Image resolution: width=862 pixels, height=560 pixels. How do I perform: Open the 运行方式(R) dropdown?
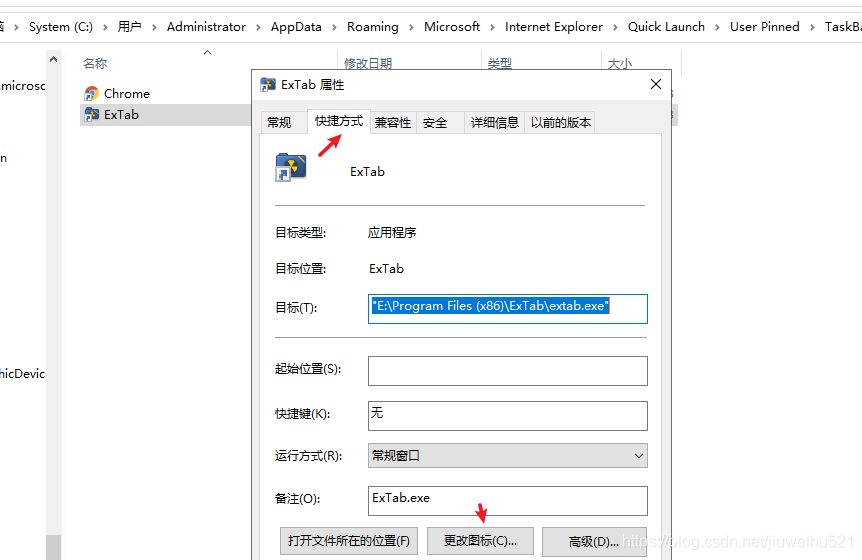[507, 456]
